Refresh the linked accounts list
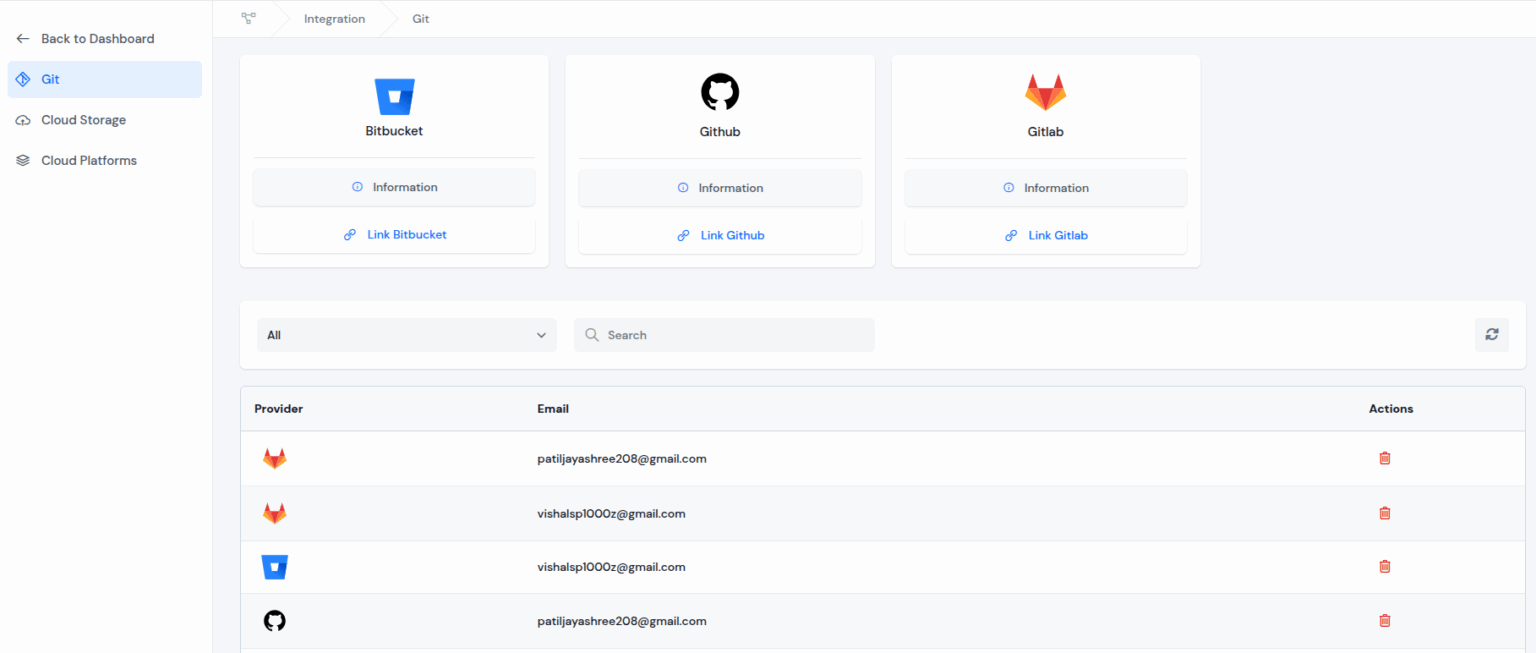1536x653 pixels. (1492, 335)
